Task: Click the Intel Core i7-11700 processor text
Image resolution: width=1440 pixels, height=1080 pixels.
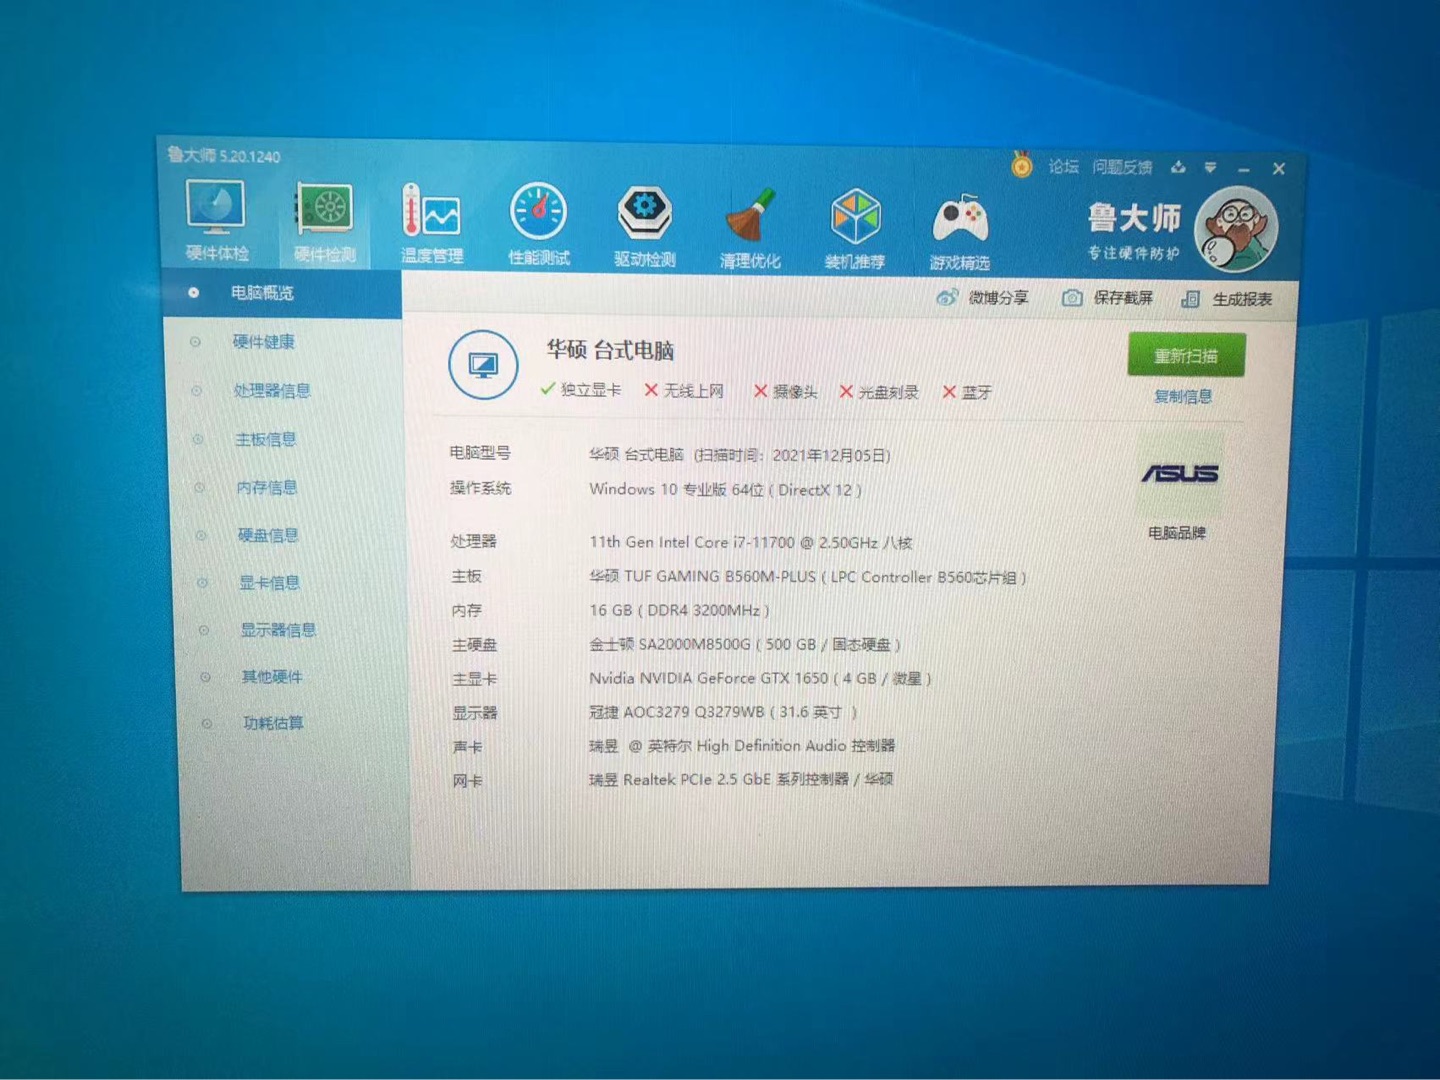Action: click(x=750, y=543)
